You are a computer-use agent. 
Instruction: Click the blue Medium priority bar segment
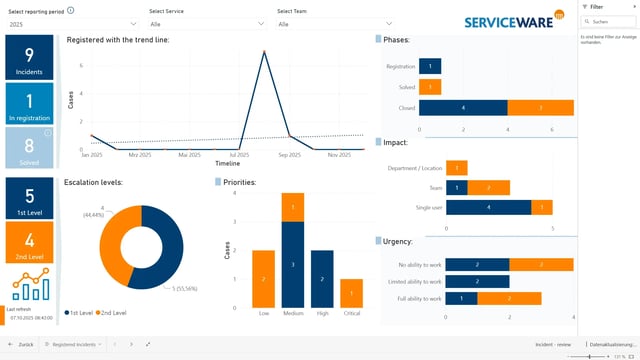[293, 264]
